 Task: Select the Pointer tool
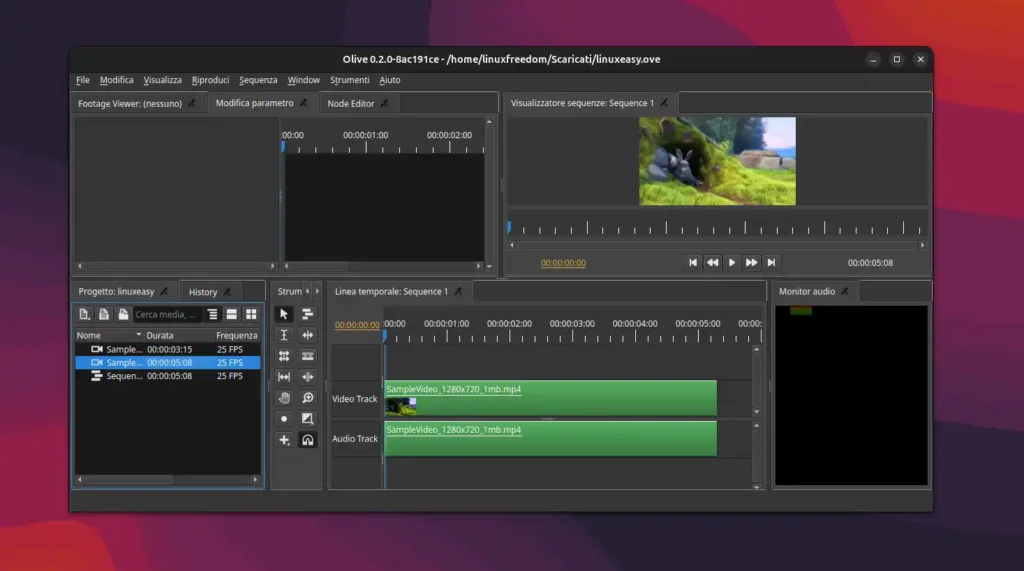tap(283, 314)
